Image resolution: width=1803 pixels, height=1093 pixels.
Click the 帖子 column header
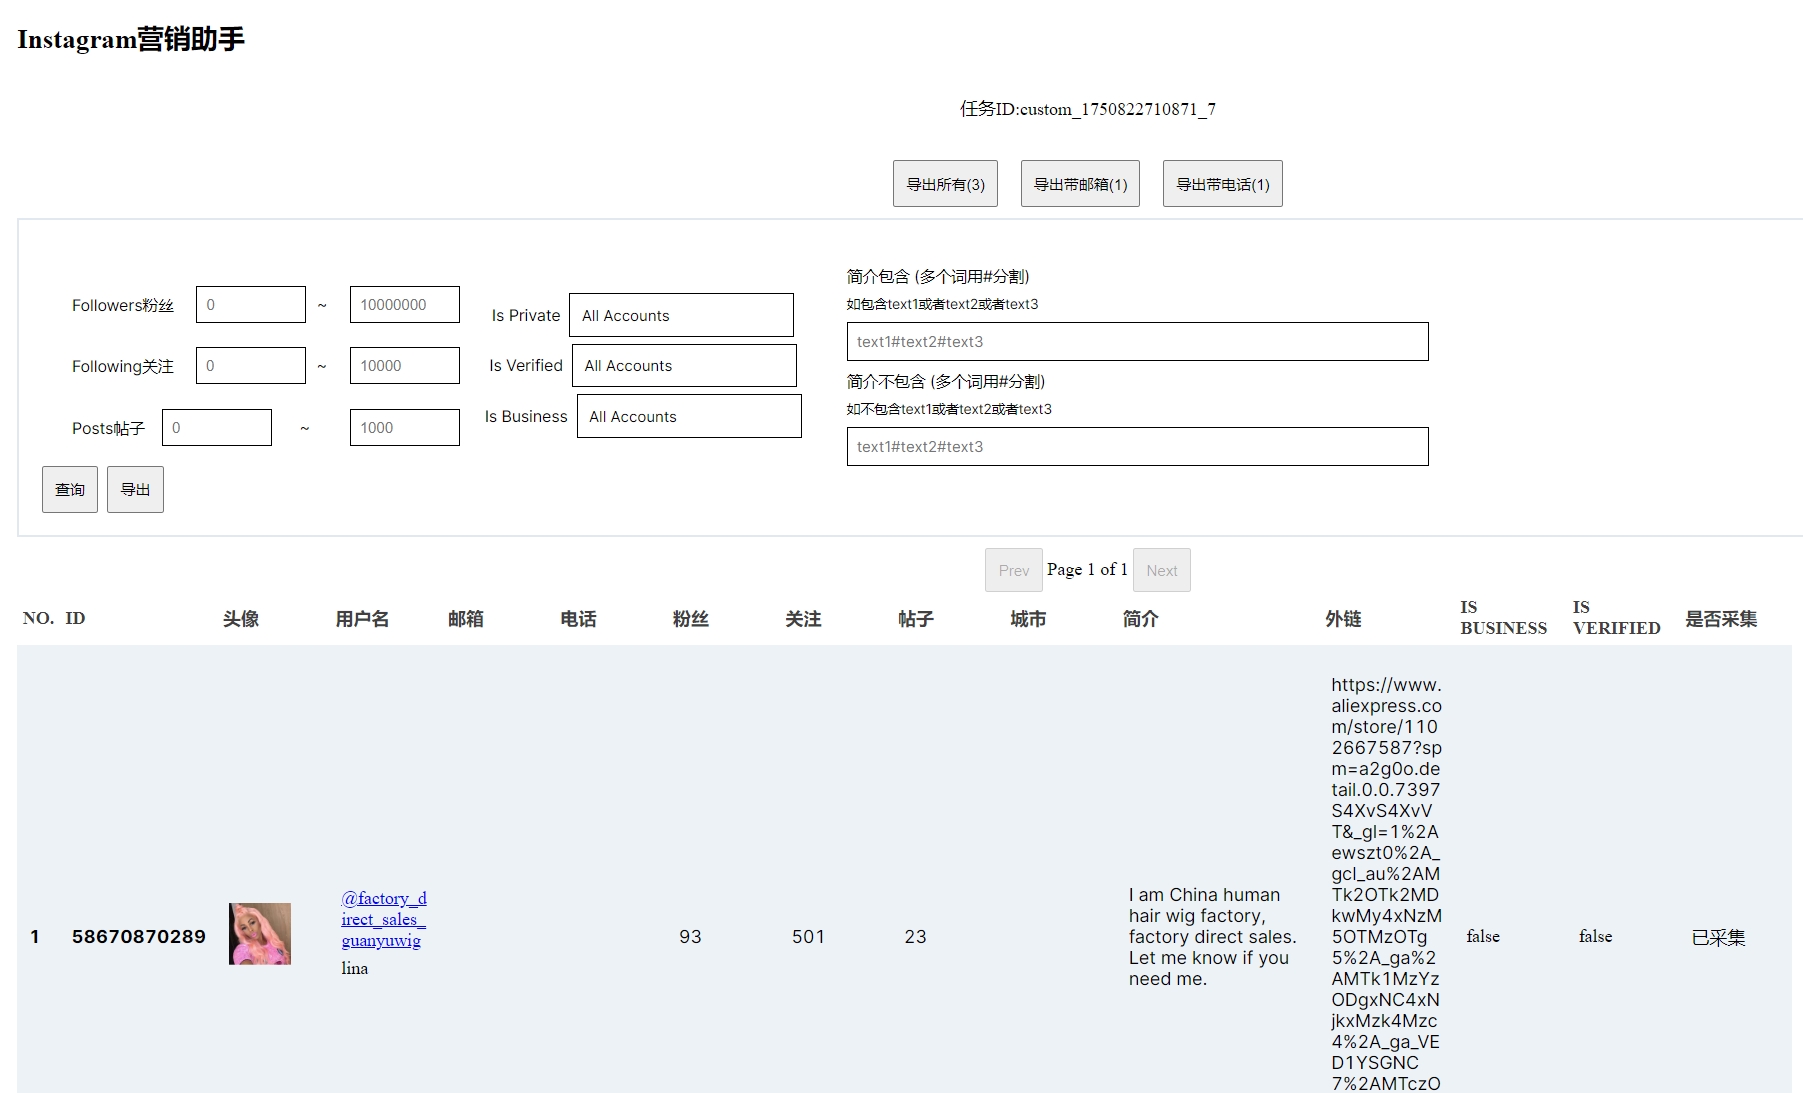916,619
